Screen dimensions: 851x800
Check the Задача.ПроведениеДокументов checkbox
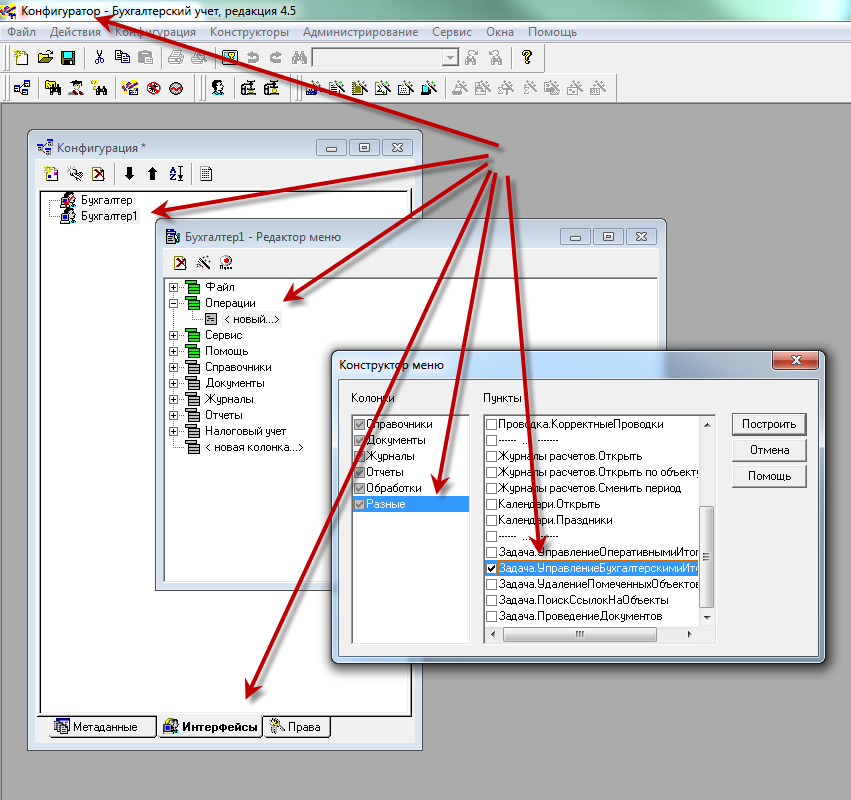(x=491, y=616)
